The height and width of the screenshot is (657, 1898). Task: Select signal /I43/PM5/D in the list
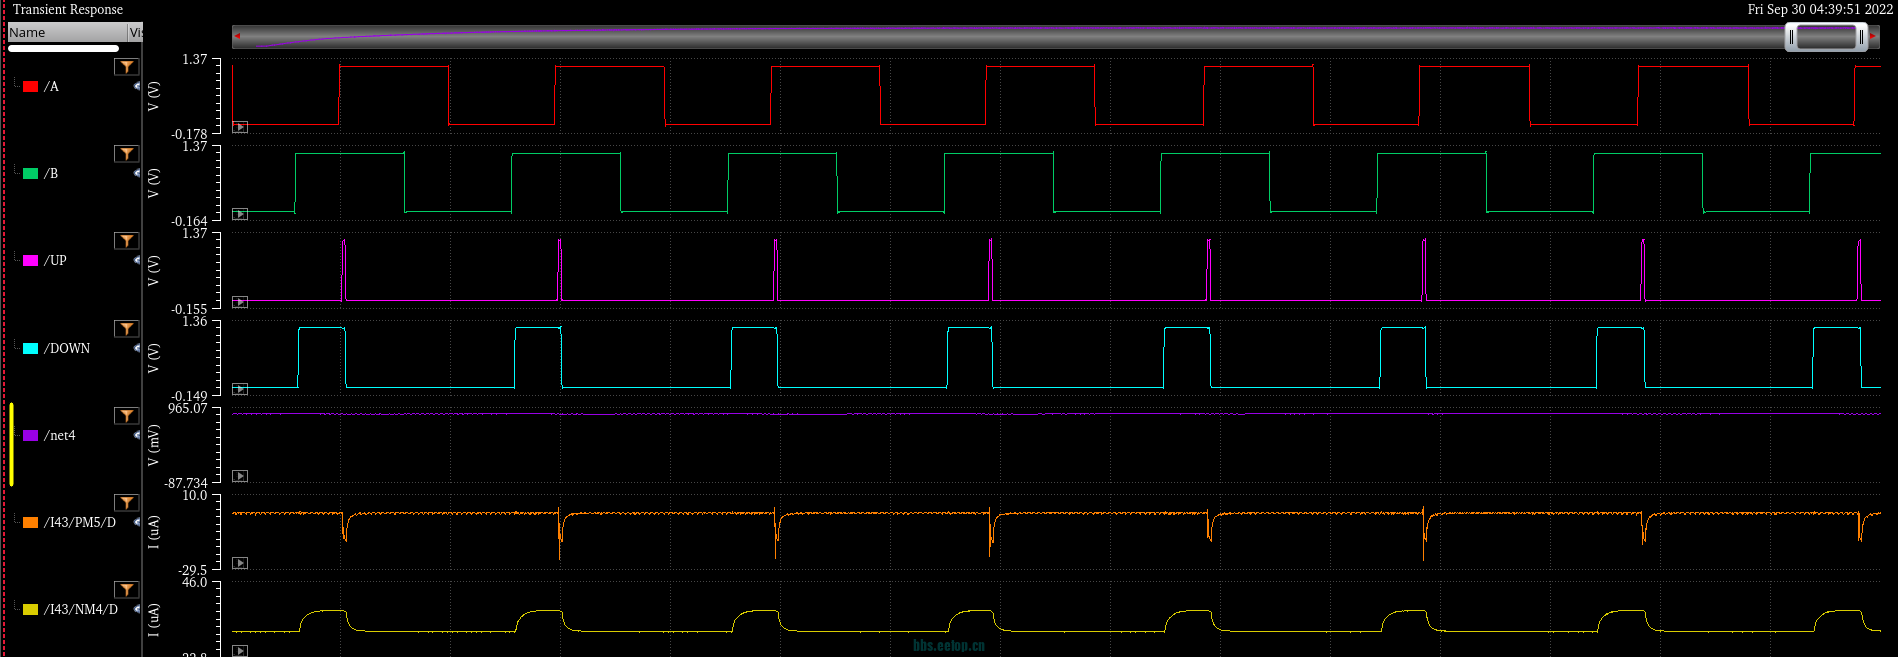(80, 523)
